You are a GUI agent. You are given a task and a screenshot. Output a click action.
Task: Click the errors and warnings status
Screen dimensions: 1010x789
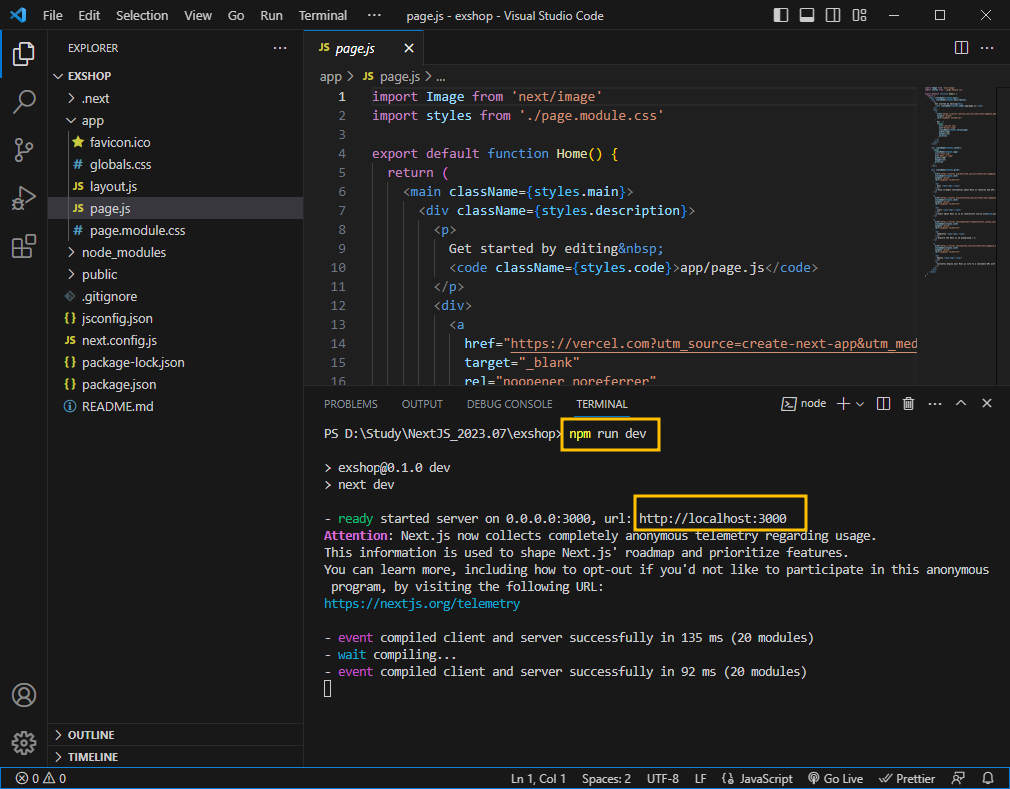(41, 778)
